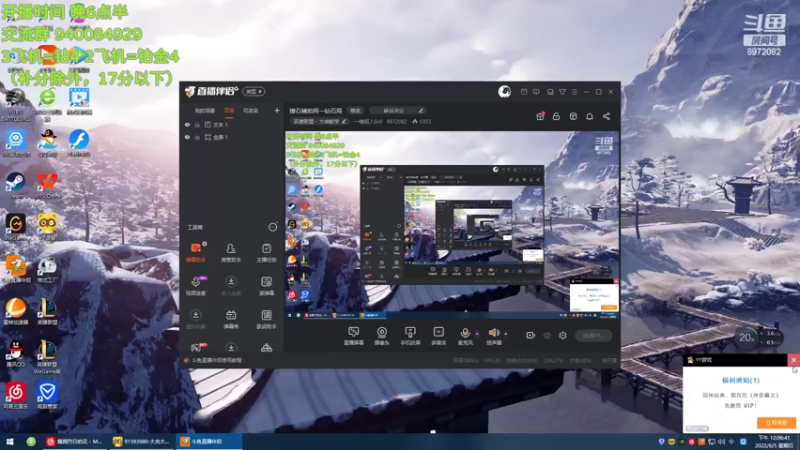The width and height of the screenshot is (800, 450).
Task: Click 修改 button beside room title
Action: coord(355,111)
